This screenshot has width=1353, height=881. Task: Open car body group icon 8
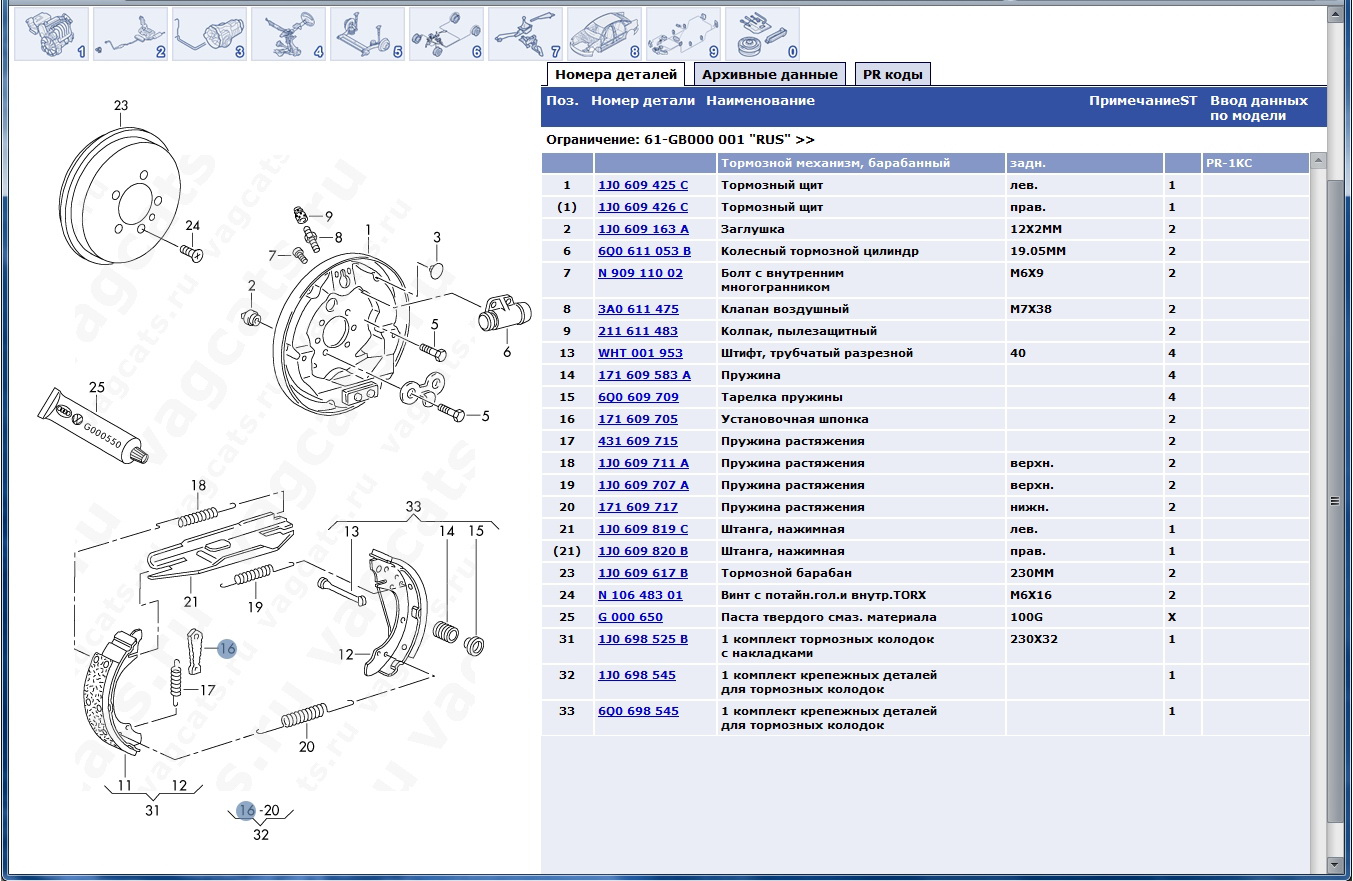(604, 34)
